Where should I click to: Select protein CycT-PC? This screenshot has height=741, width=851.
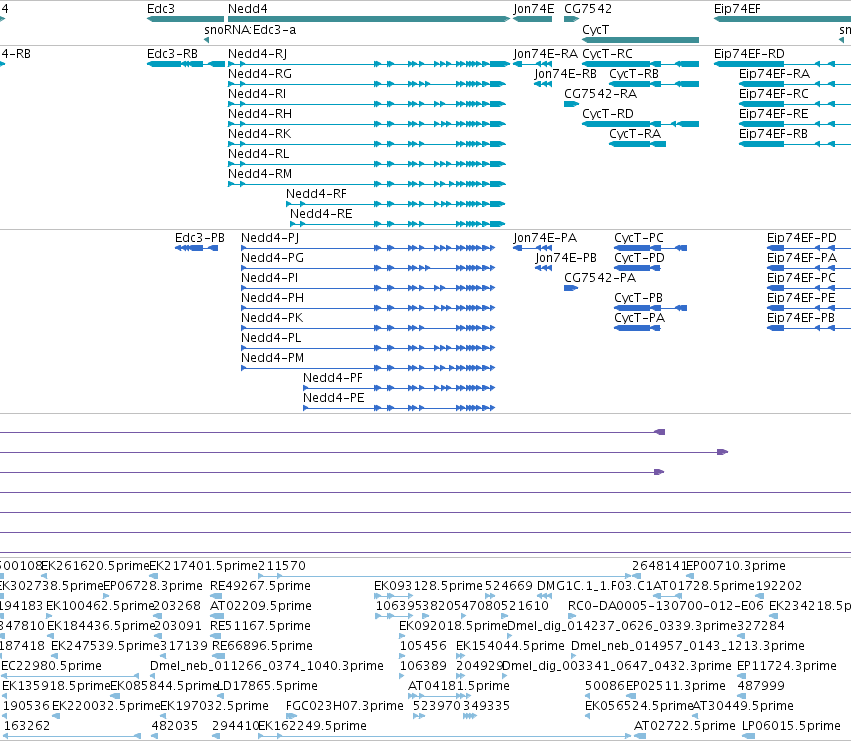coord(639,238)
